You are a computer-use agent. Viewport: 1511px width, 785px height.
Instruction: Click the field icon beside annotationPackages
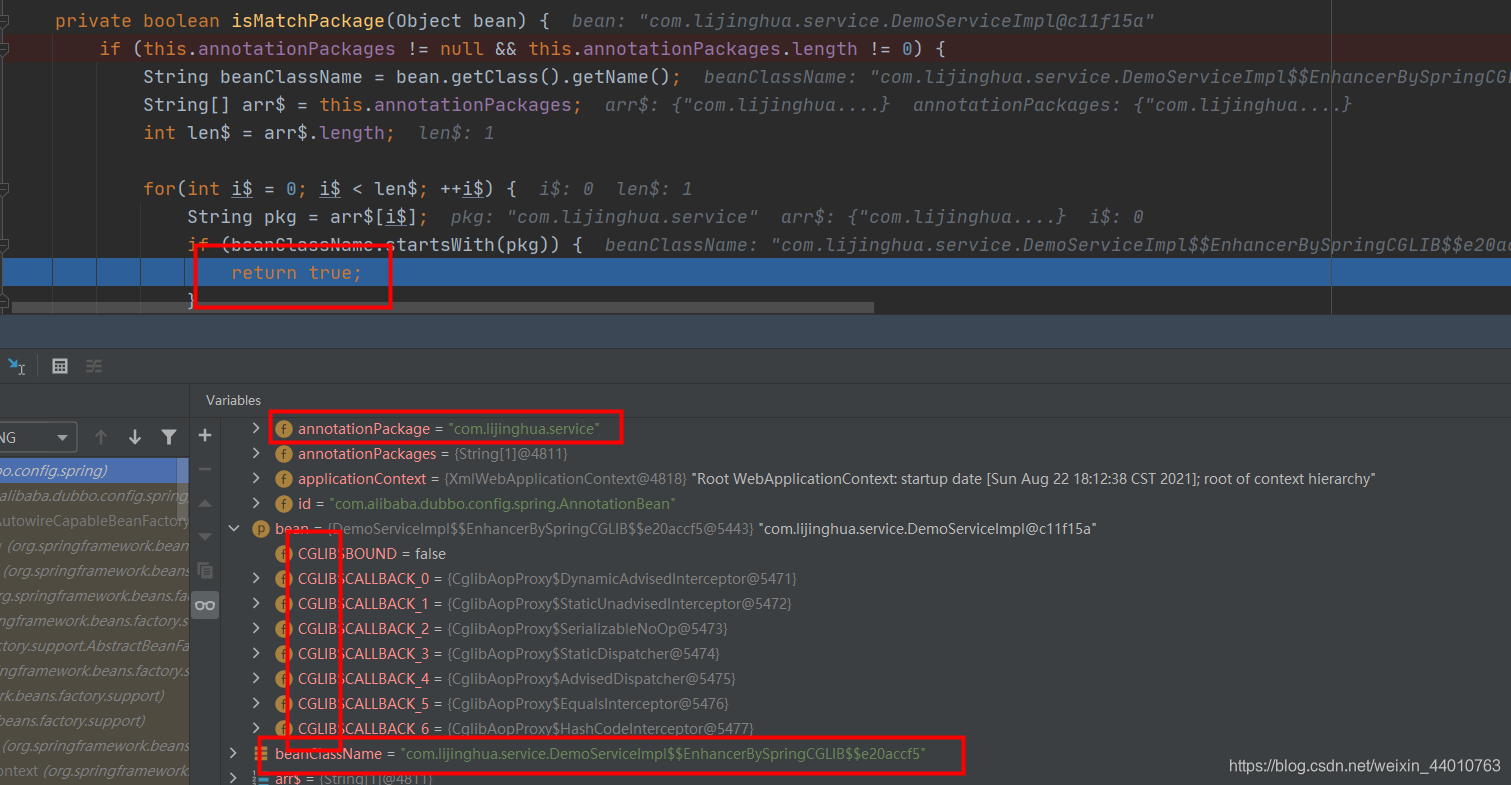click(x=284, y=453)
